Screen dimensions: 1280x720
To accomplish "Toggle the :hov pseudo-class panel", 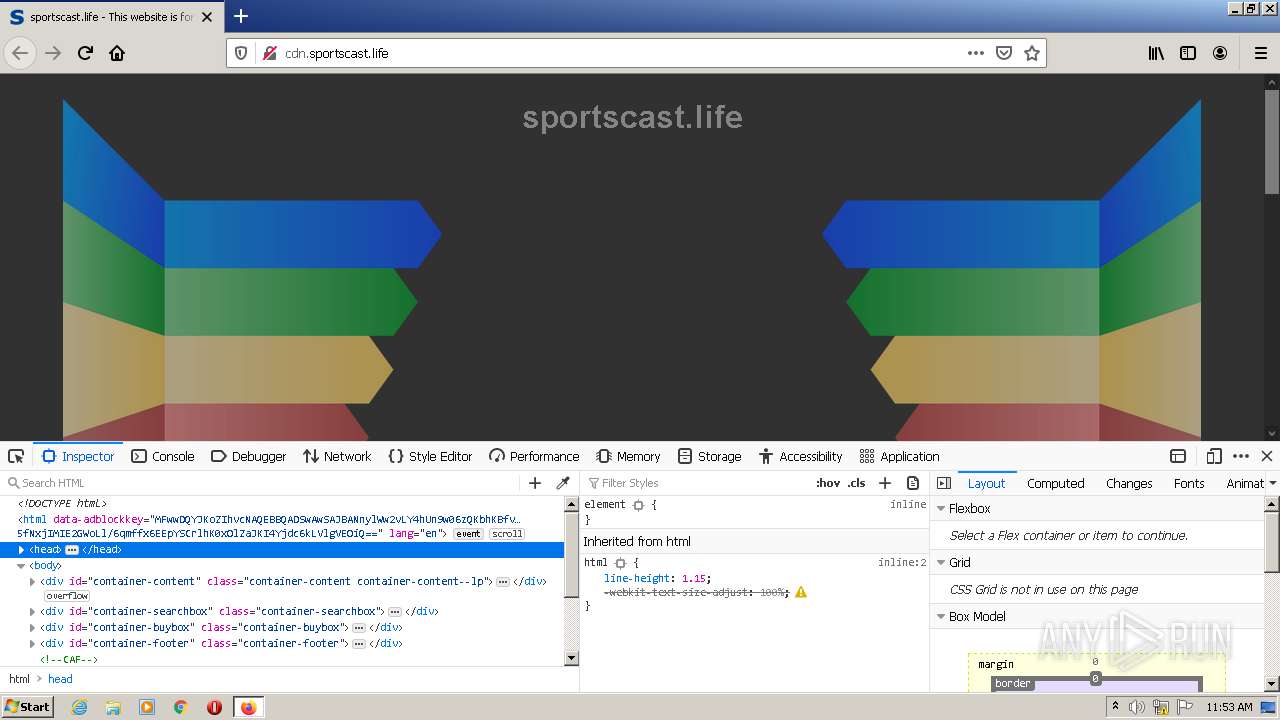I will [x=828, y=483].
